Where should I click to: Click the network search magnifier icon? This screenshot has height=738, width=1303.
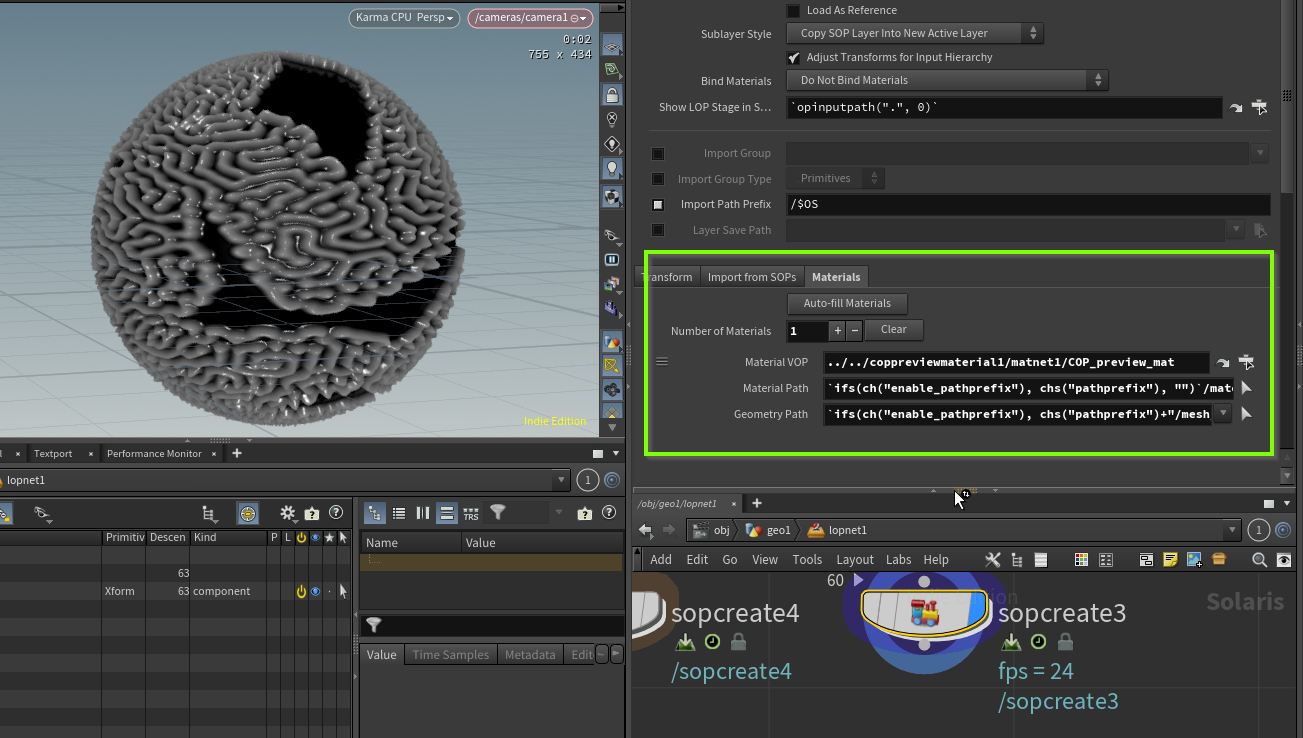(1260, 560)
